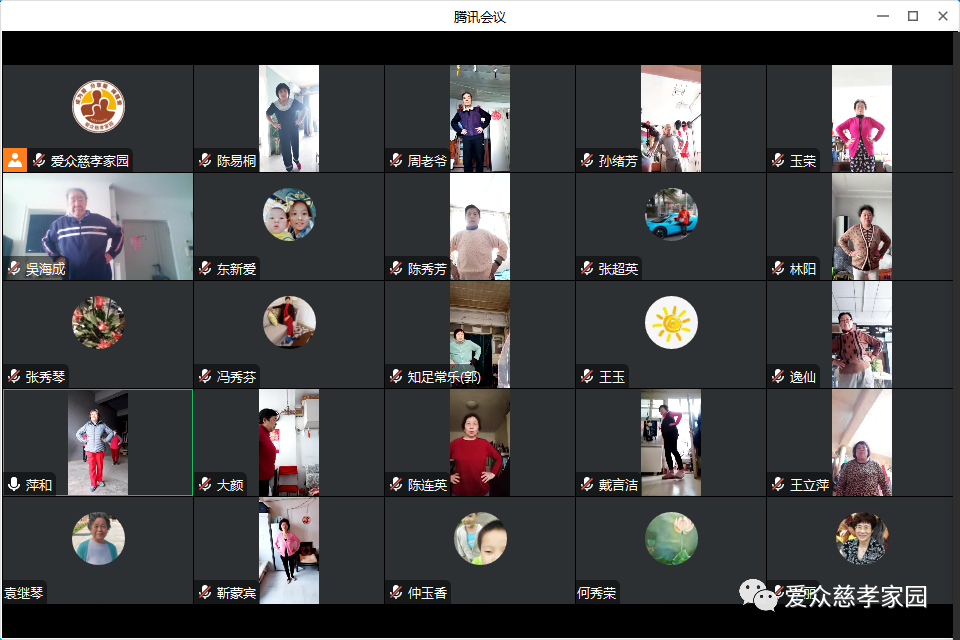Click the muted microphone icon next to 仲玉香
960x640 pixels.
click(396, 593)
